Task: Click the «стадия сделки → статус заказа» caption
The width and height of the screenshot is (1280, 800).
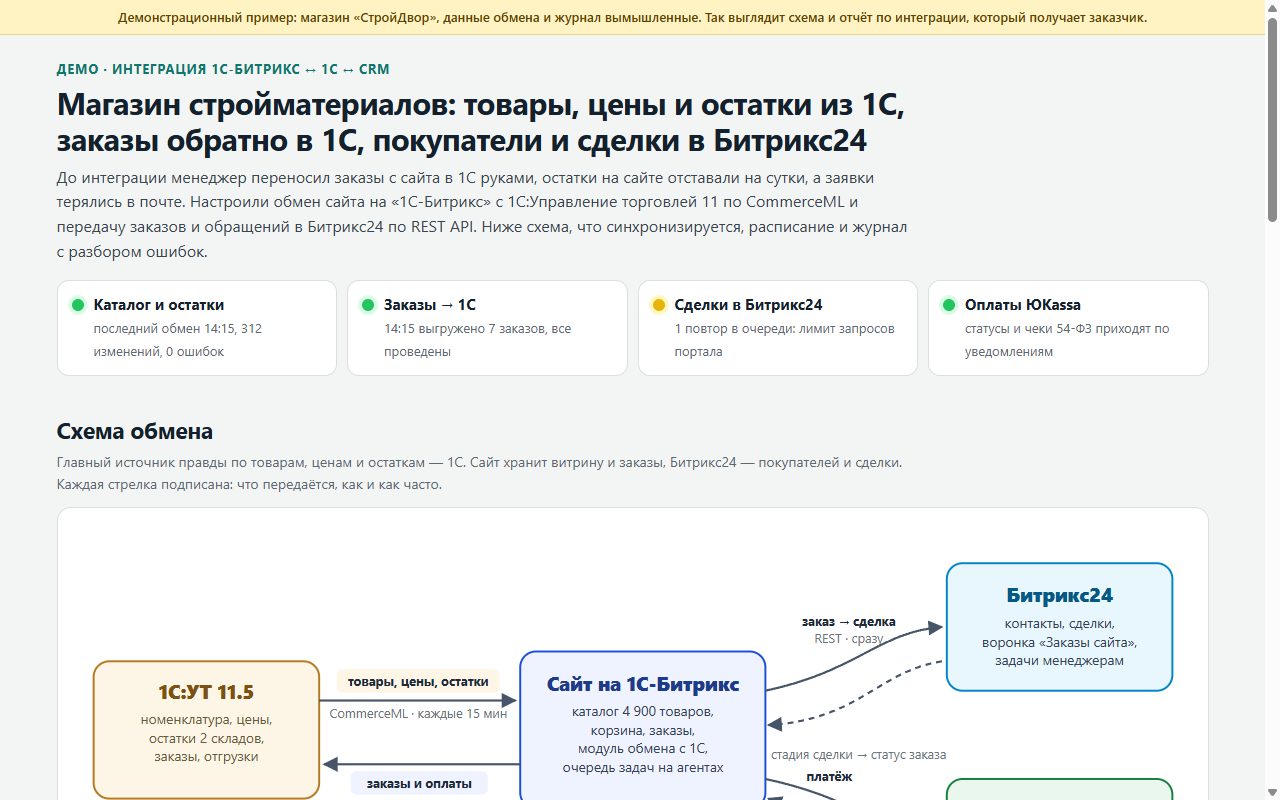Action: [x=858, y=754]
